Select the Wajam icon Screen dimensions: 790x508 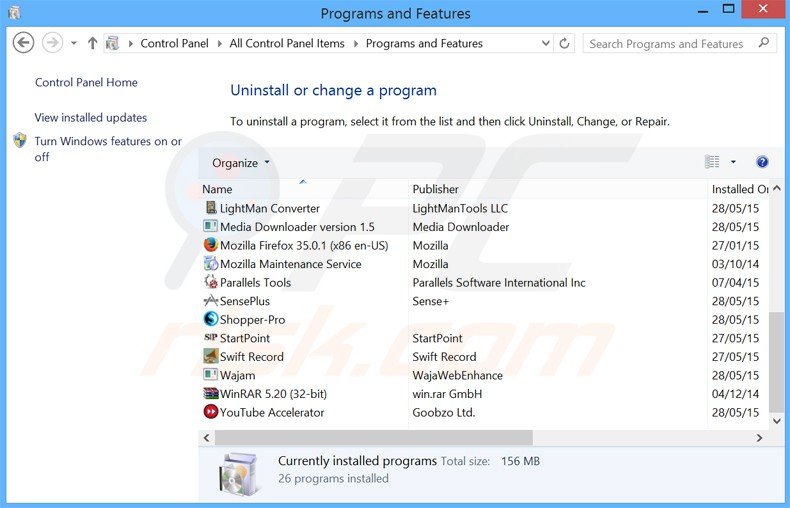211,374
